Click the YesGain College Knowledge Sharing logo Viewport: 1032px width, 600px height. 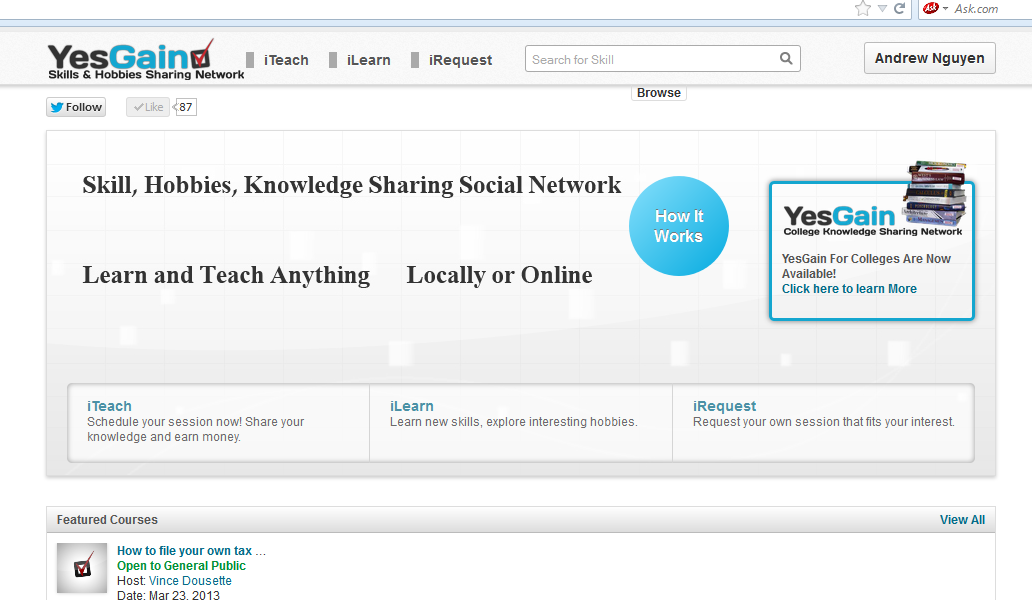pyautogui.click(x=871, y=221)
